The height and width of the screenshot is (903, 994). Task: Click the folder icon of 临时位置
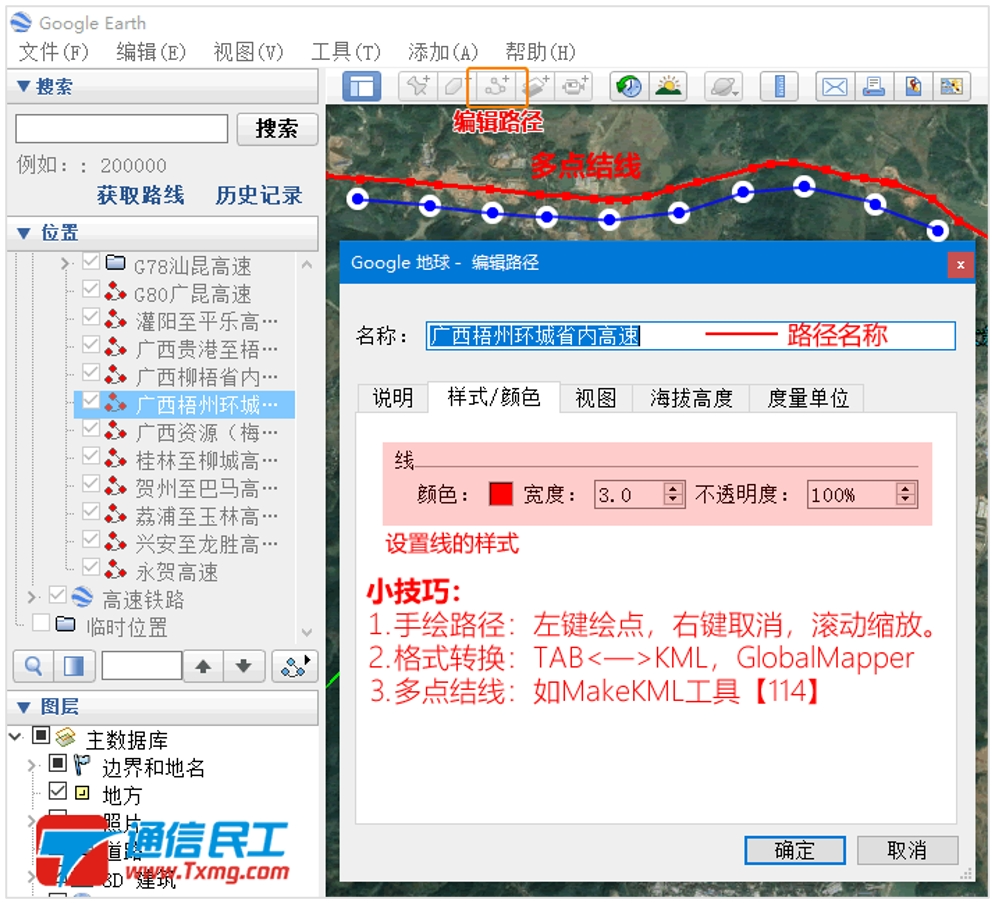[65, 623]
